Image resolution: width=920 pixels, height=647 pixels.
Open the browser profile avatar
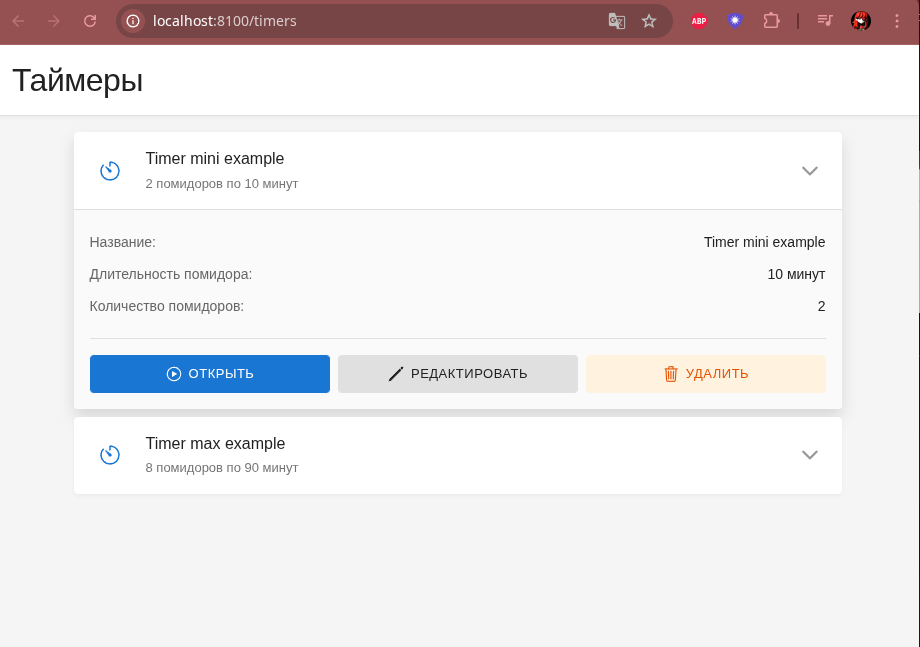[860, 21]
